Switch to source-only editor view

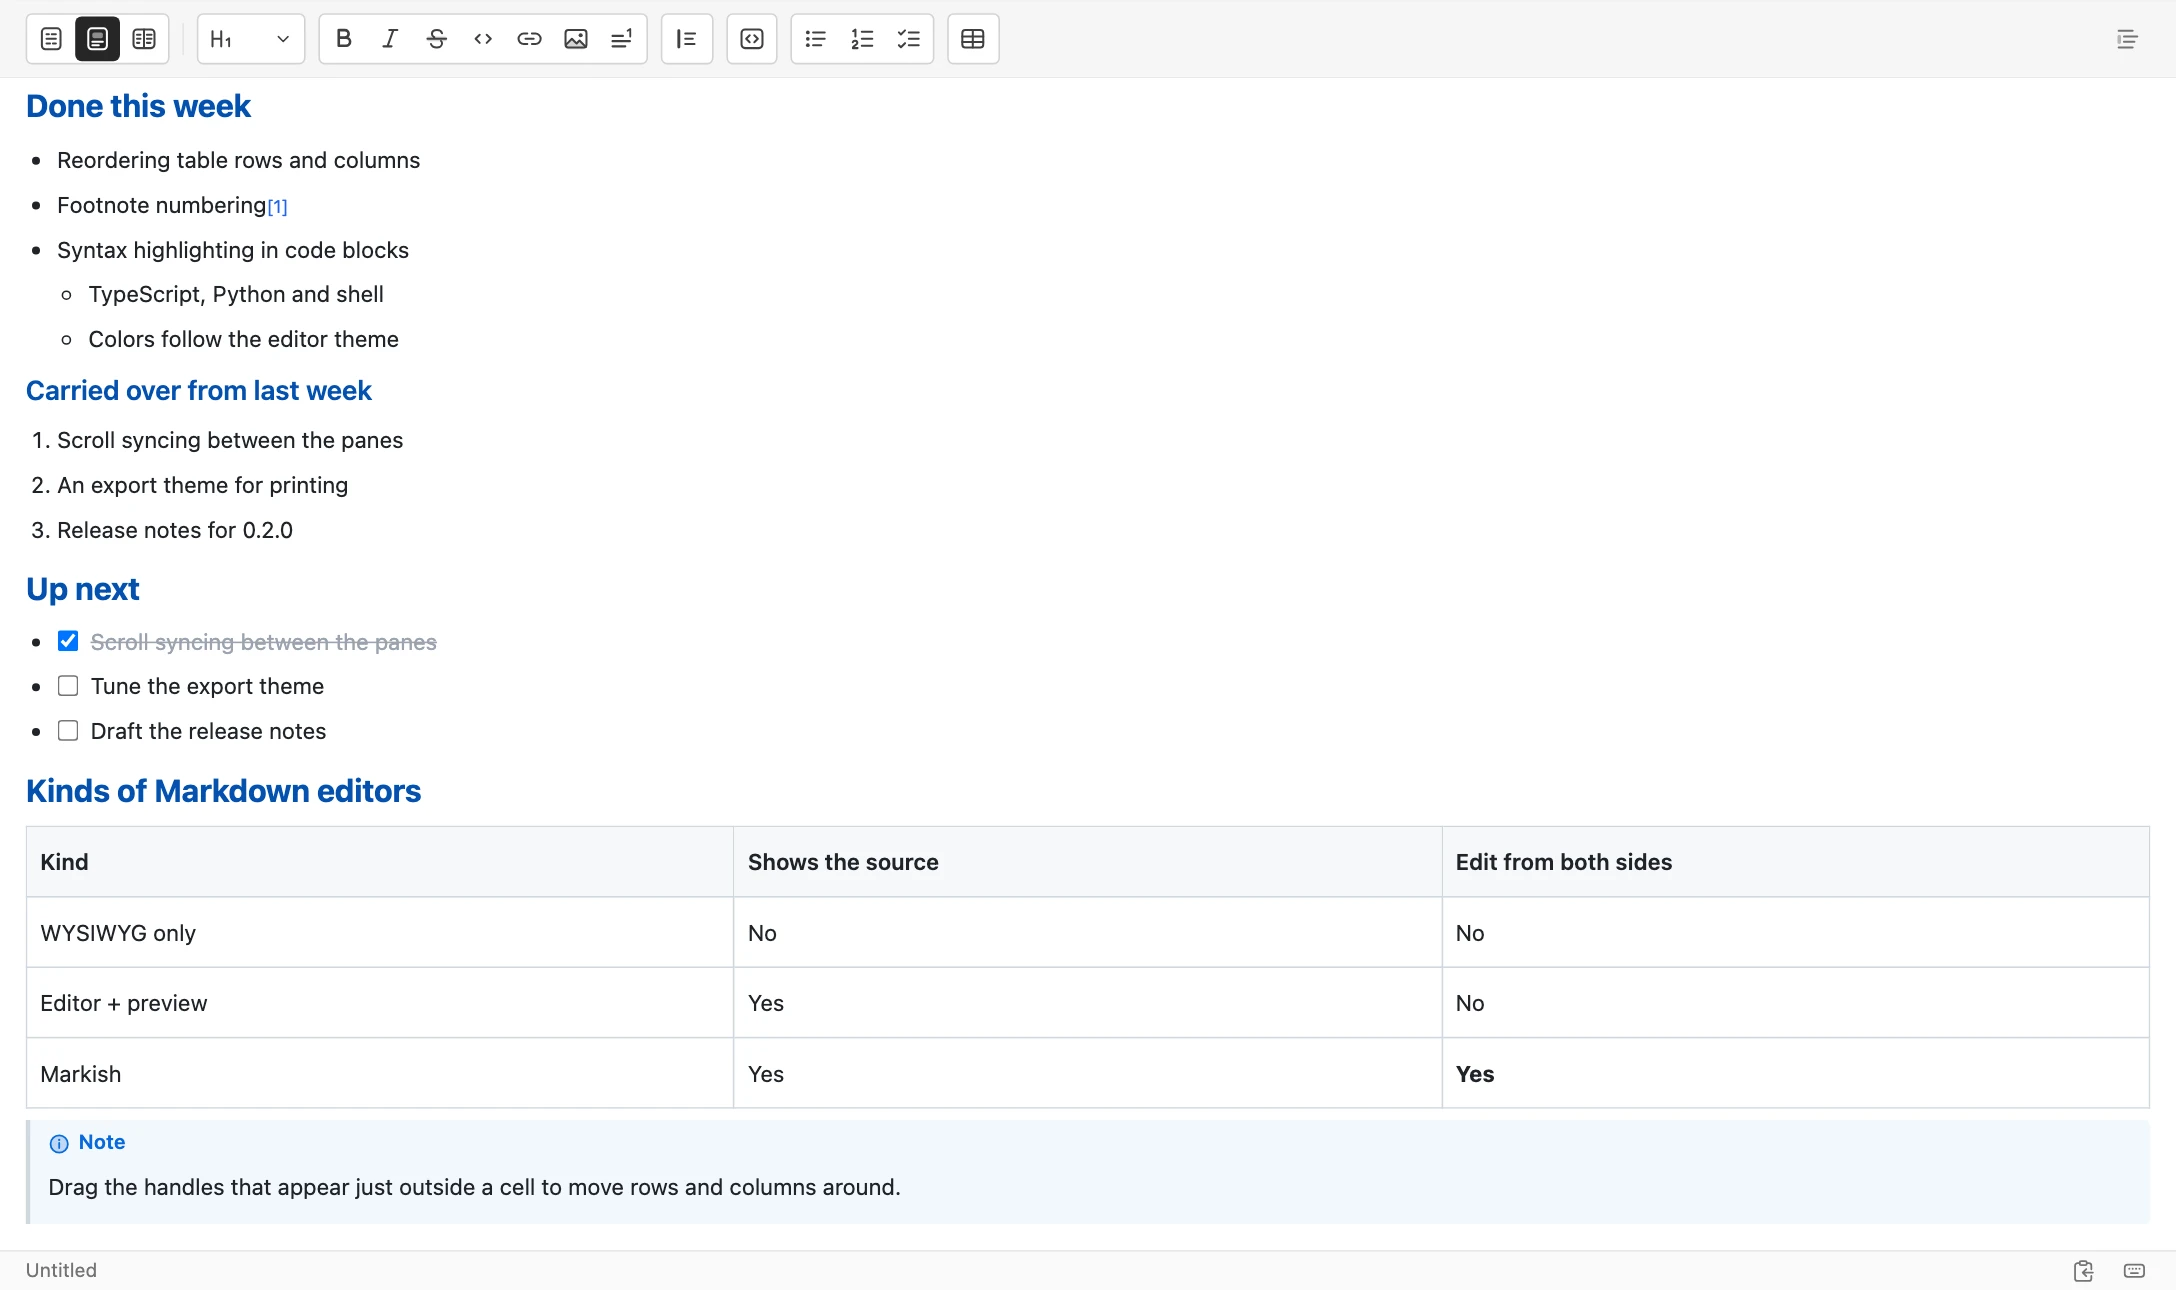[51, 39]
